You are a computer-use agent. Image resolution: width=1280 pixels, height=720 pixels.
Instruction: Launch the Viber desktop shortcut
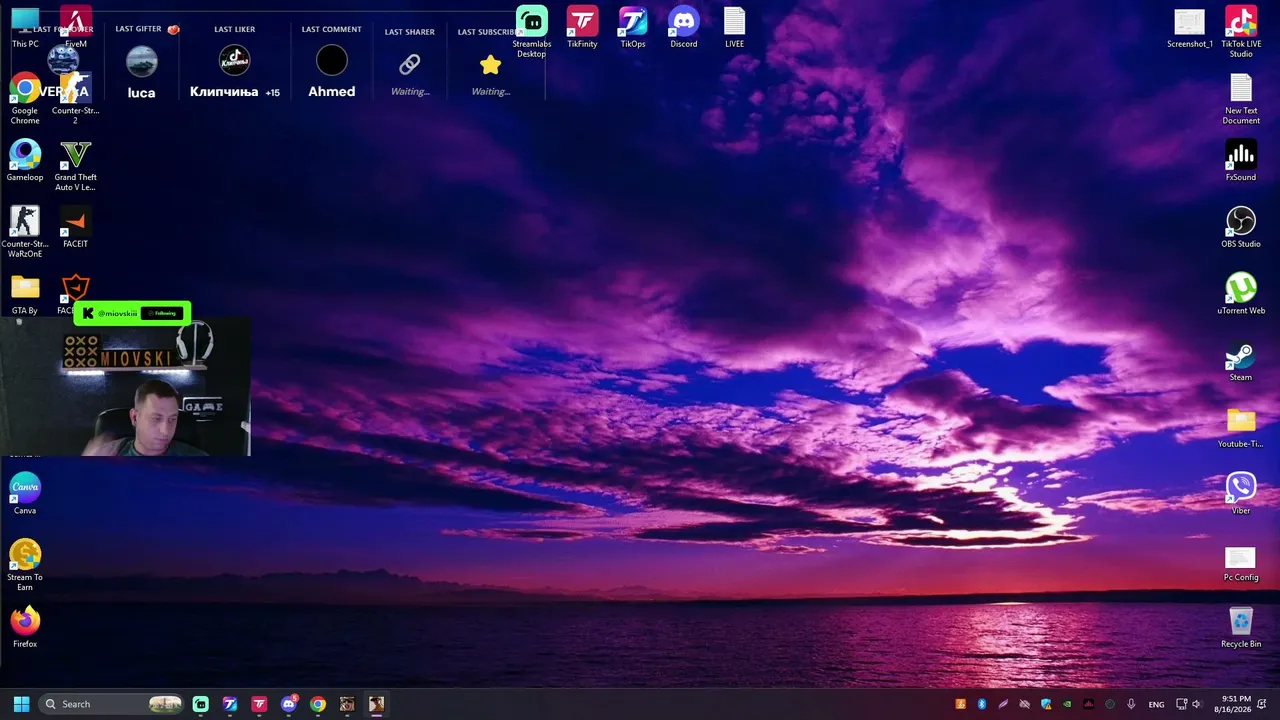pyautogui.click(x=1241, y=494)
